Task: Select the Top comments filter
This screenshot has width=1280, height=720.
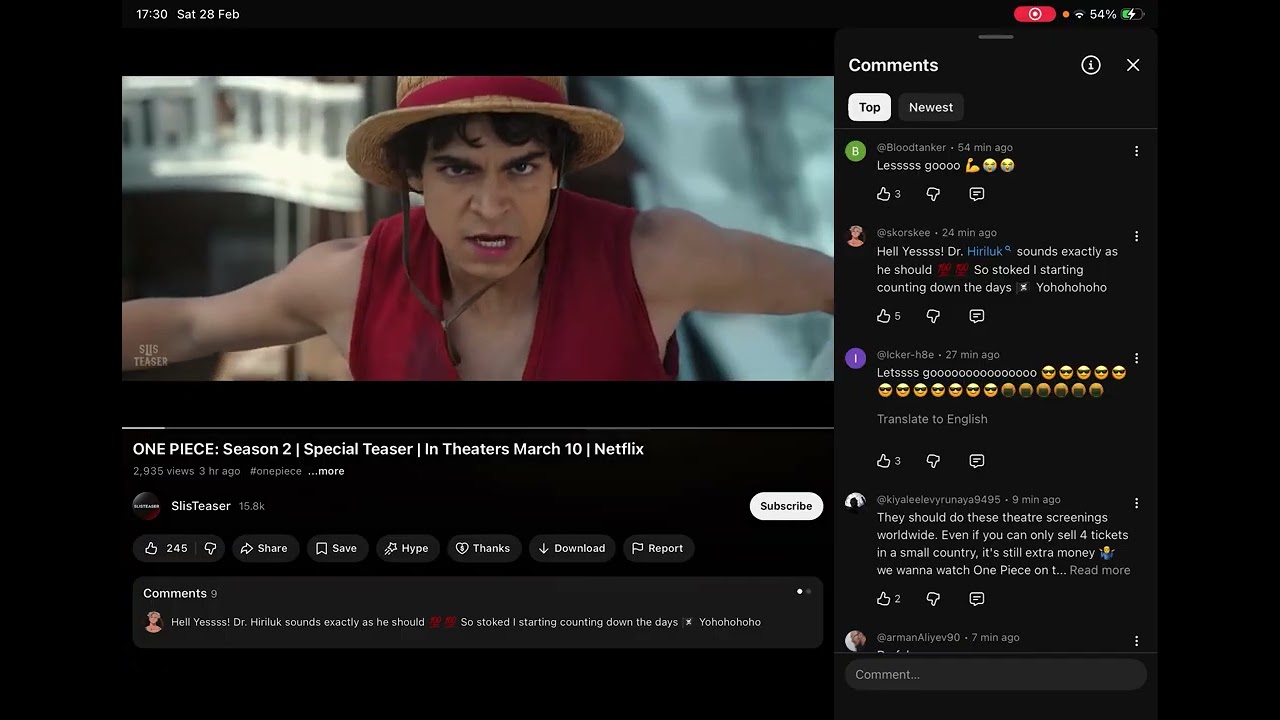Action: coord(869,107)
